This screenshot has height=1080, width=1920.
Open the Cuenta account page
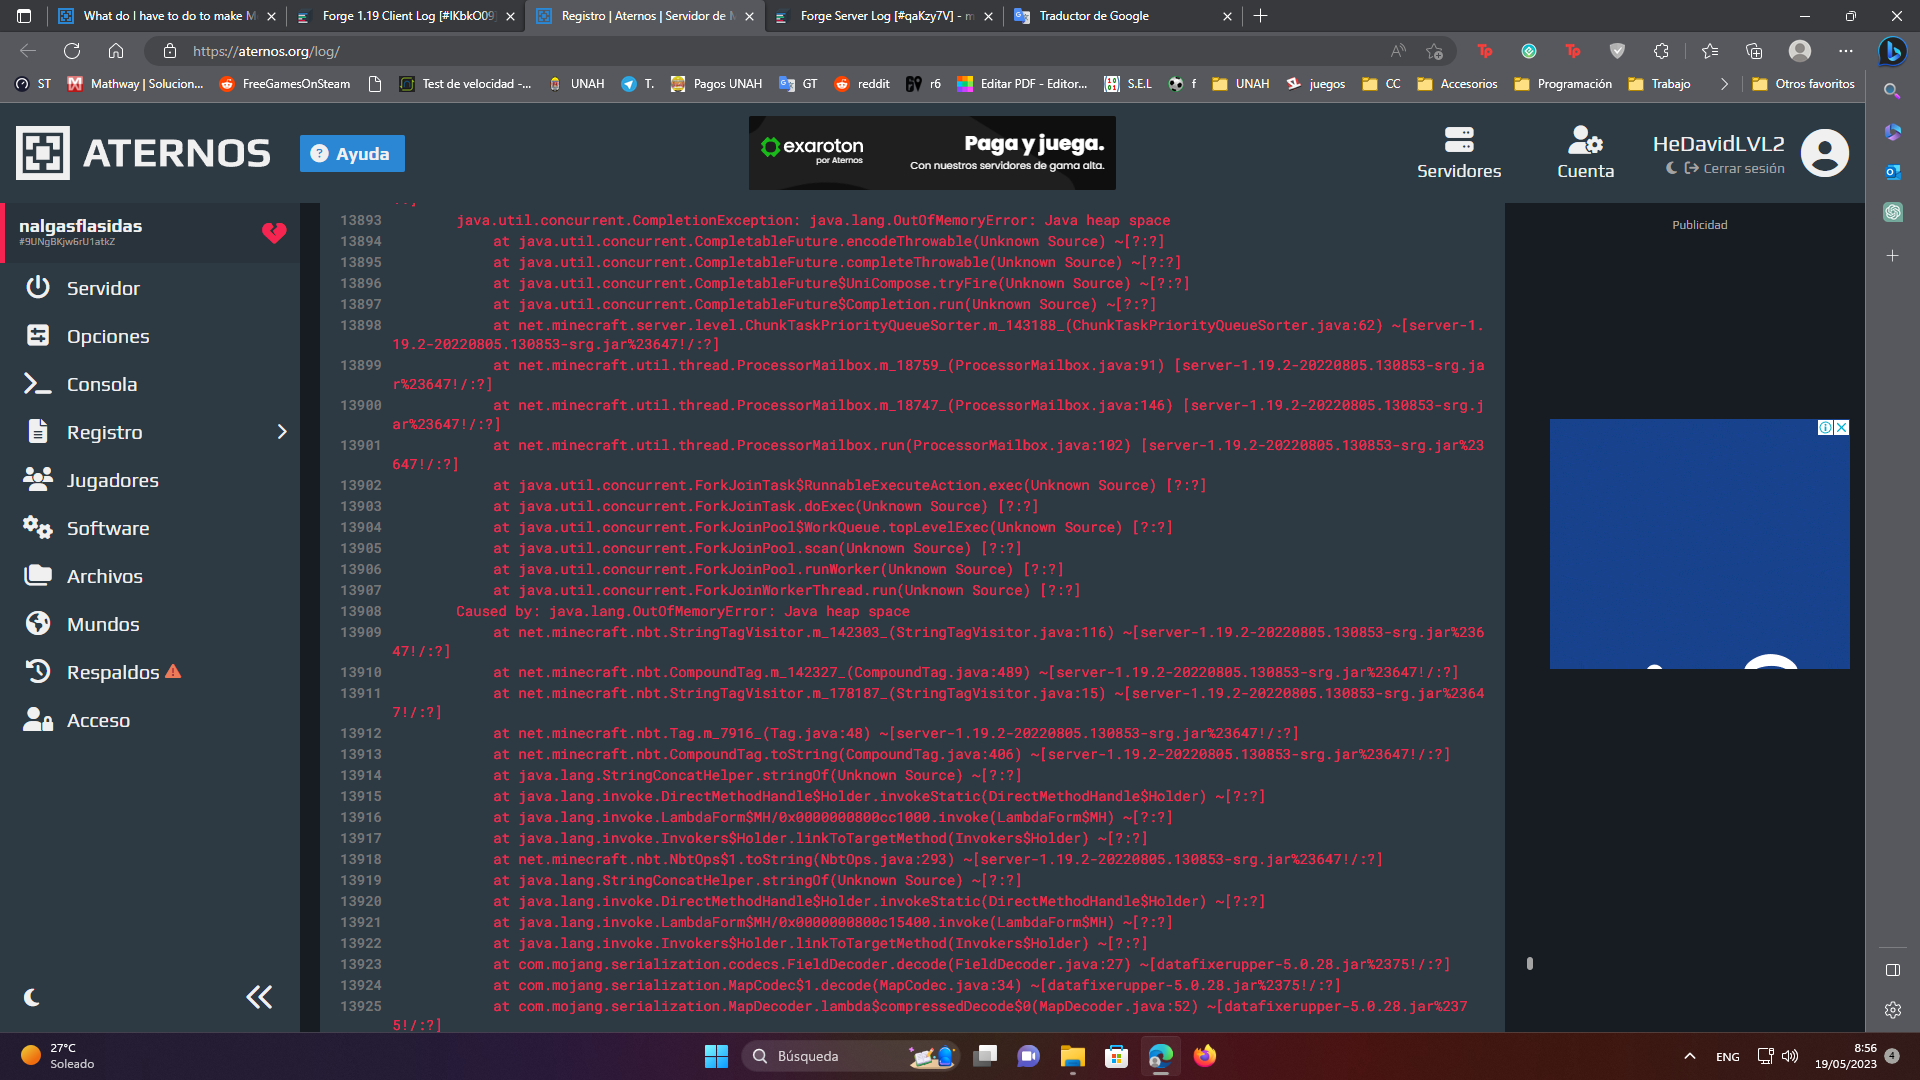1585,153
